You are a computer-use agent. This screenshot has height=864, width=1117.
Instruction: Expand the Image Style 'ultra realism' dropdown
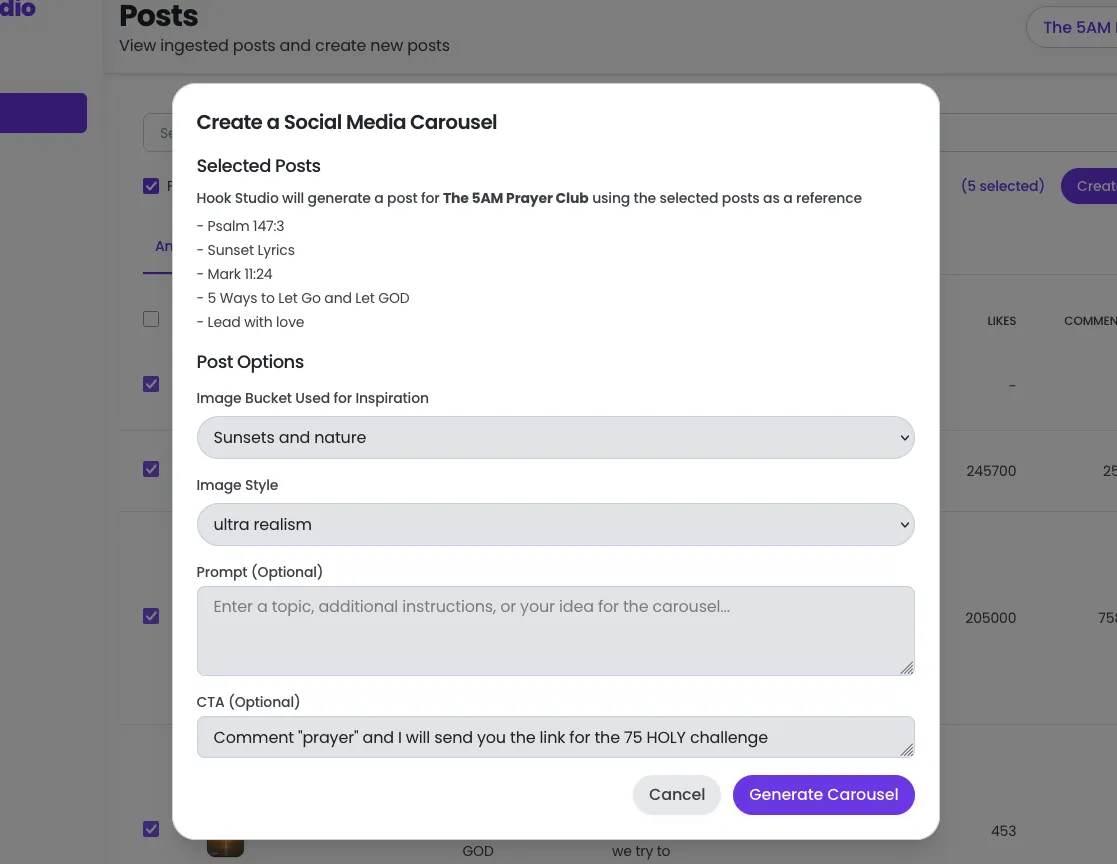click(555, 525)
